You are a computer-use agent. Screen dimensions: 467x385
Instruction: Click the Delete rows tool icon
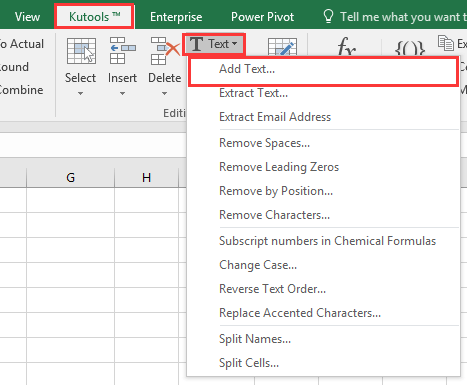(165, 50)
